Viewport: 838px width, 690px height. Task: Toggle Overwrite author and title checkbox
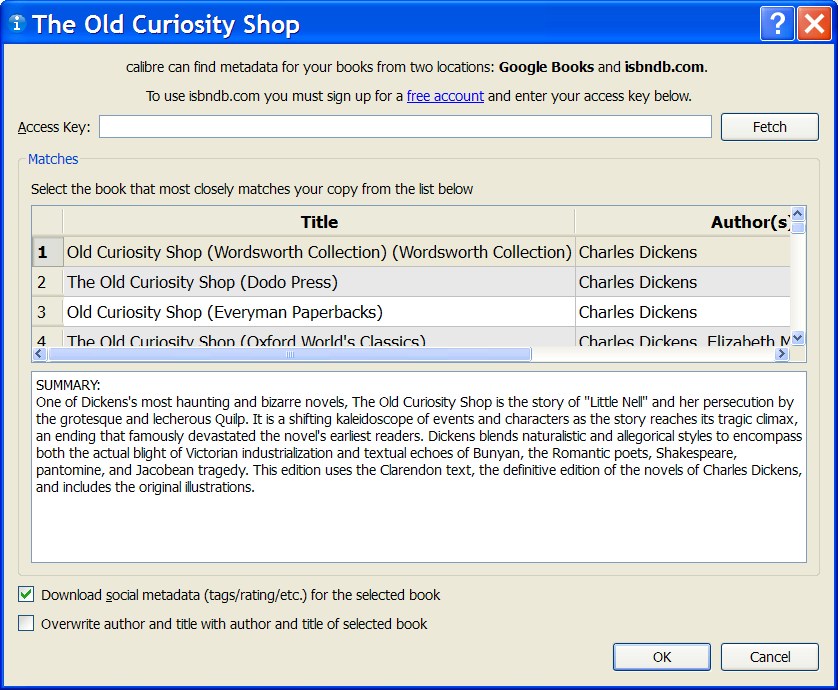[x=26, y=624]
